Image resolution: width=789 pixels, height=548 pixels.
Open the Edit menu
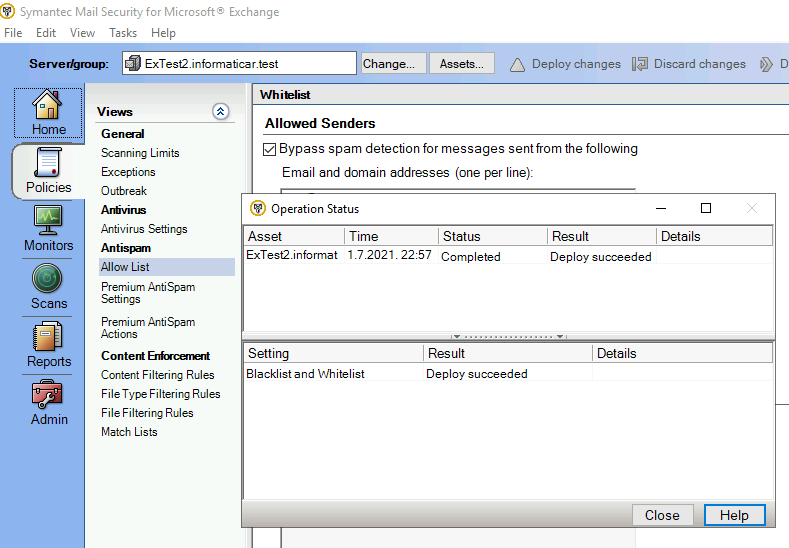(x=46, y=33)
